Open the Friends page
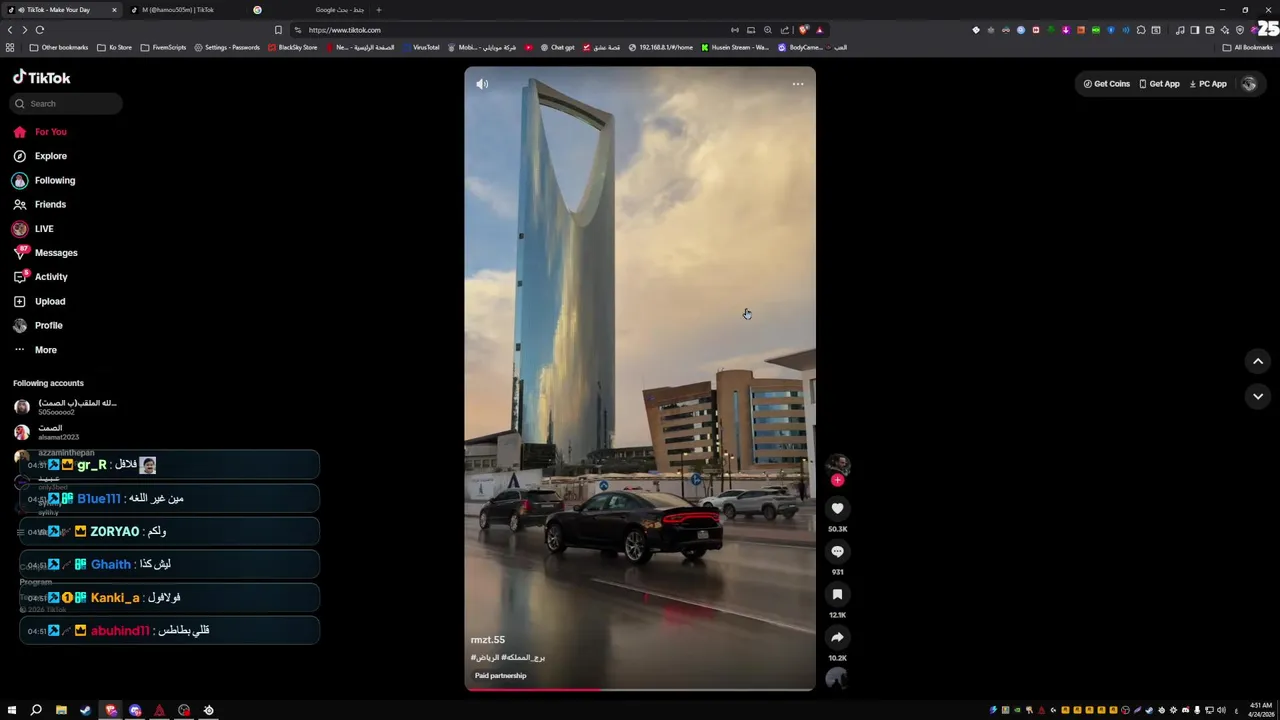1280x720 pixels. 39,204
